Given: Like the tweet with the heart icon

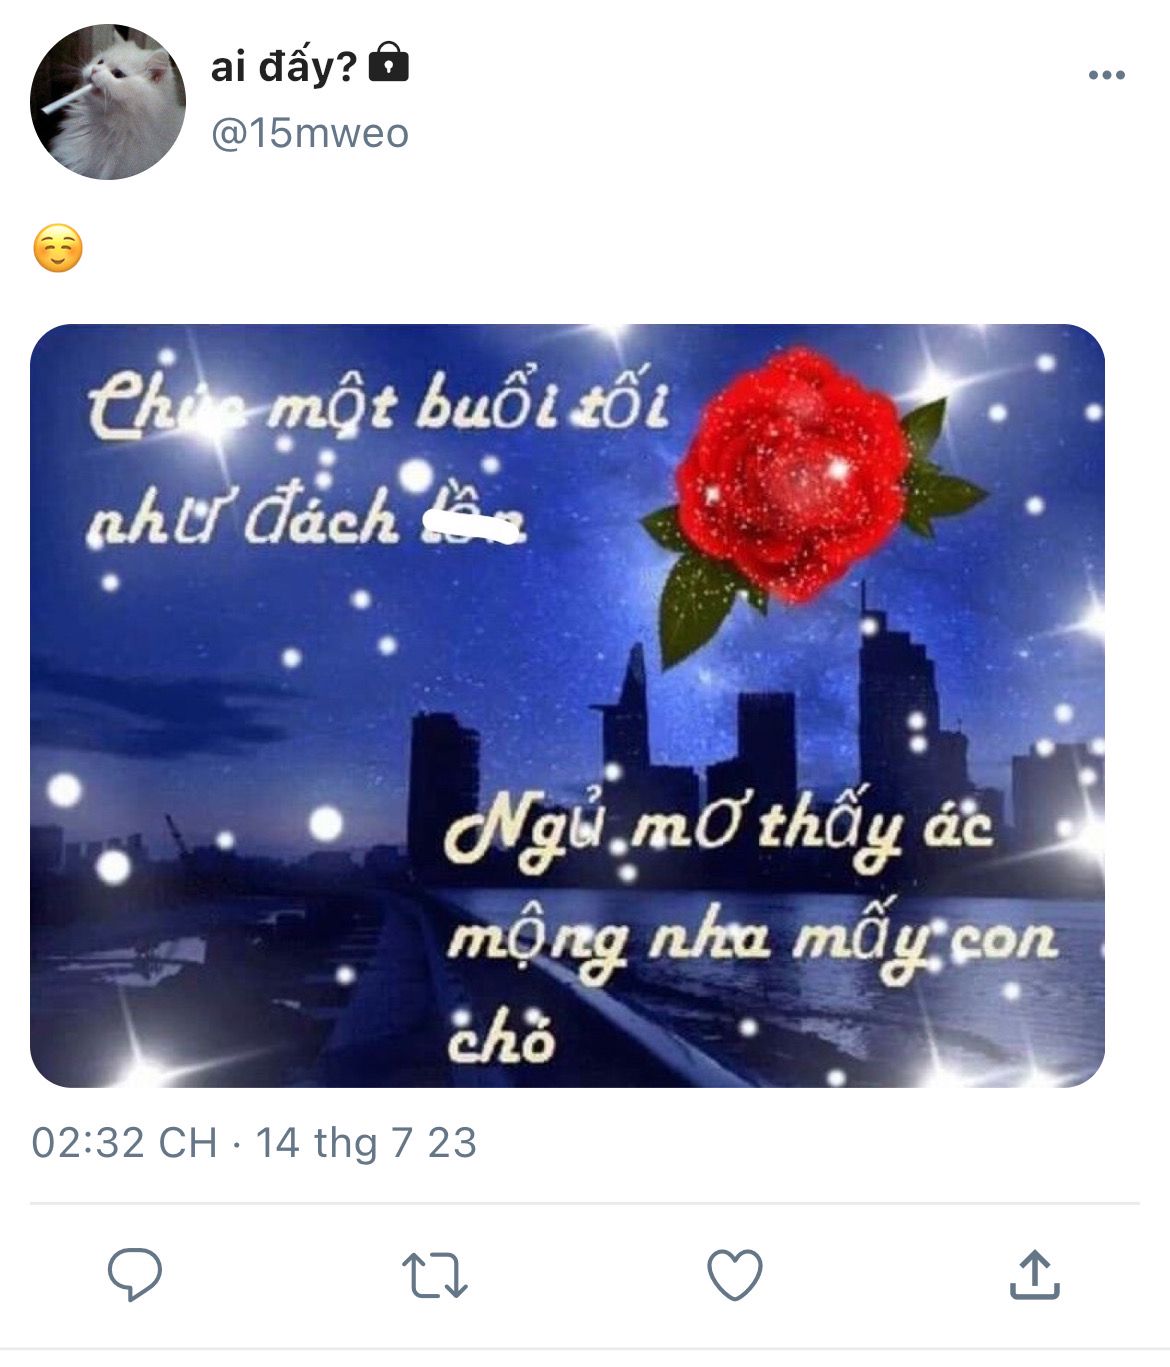Looking at the screenshot, I should point(735,1275).
